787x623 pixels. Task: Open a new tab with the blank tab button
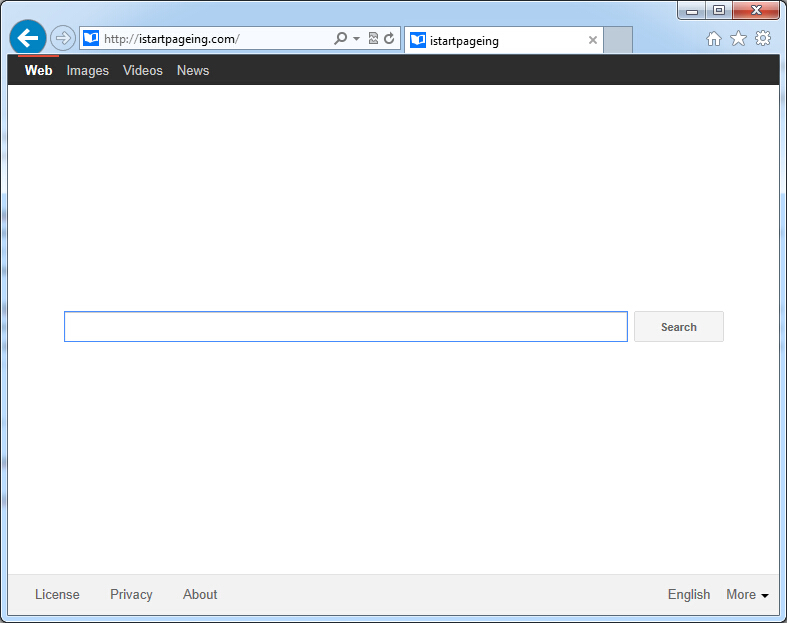tap(618, 40)
